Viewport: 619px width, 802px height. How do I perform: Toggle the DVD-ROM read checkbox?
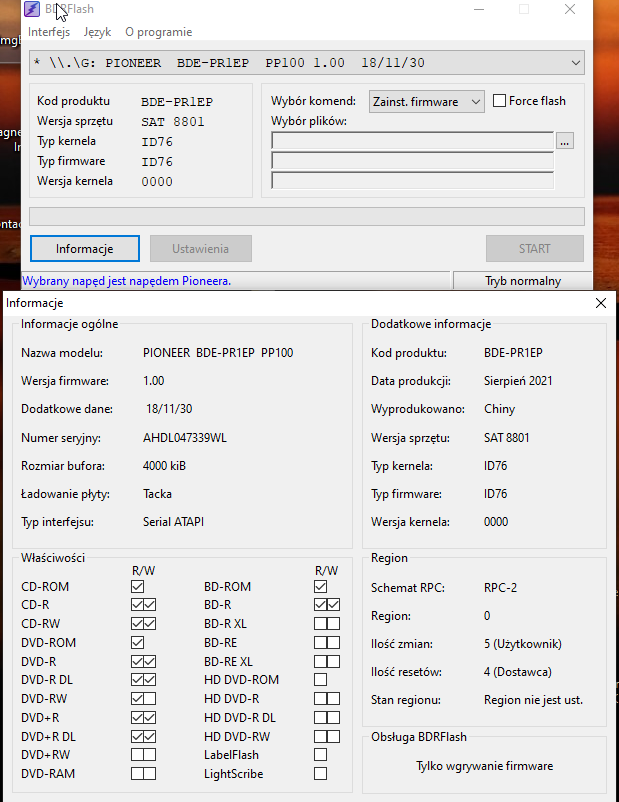point(138,642)
